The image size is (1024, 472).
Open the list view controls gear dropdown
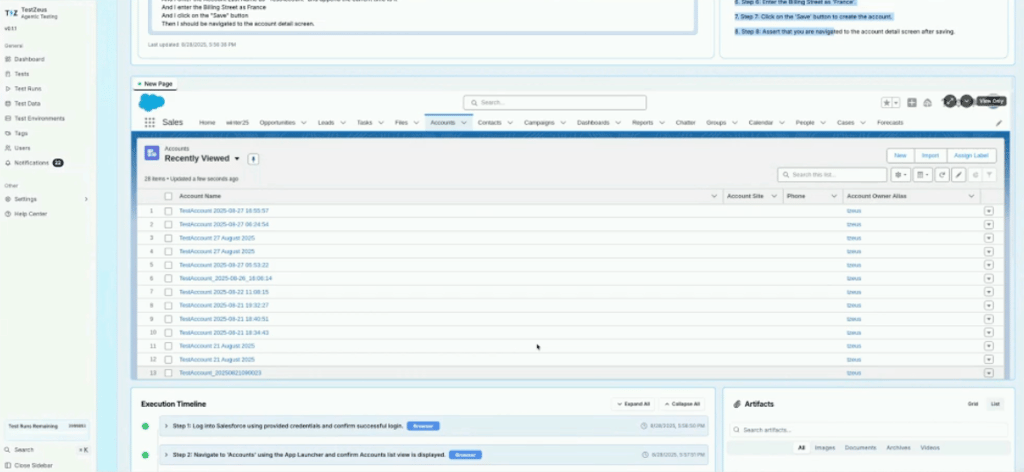point(901,175)
